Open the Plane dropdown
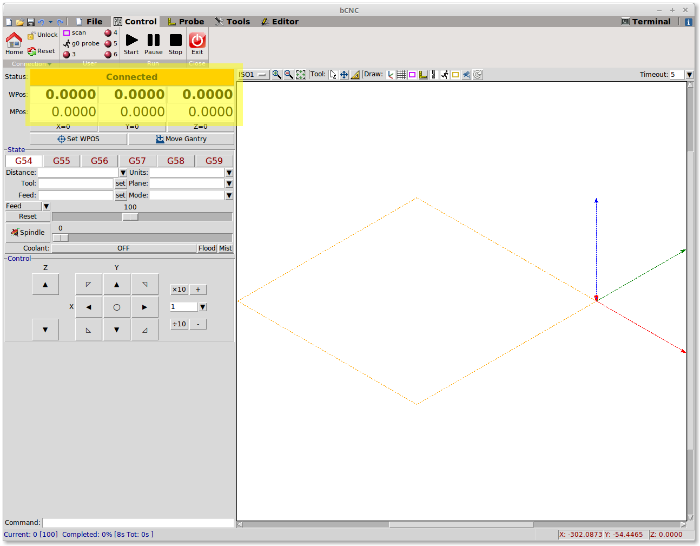This screenshot has width=700, height=546. 229,183
